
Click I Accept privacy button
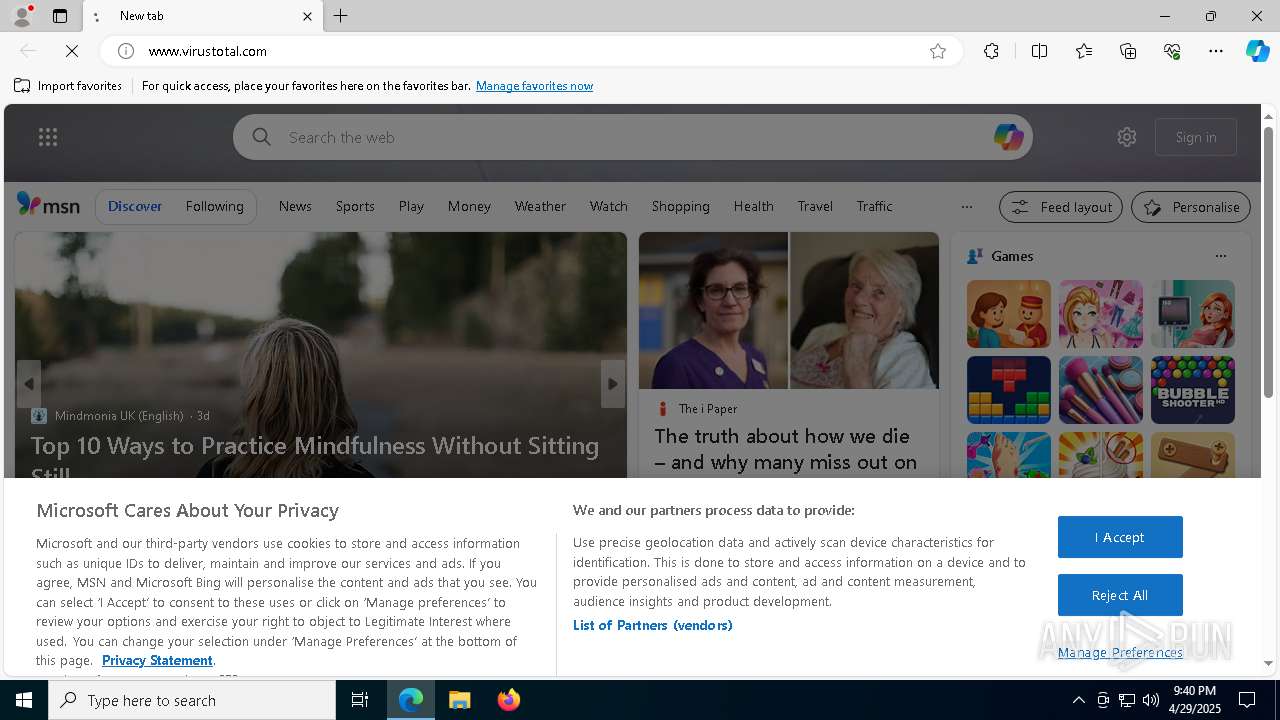[x=1120, y=537]
